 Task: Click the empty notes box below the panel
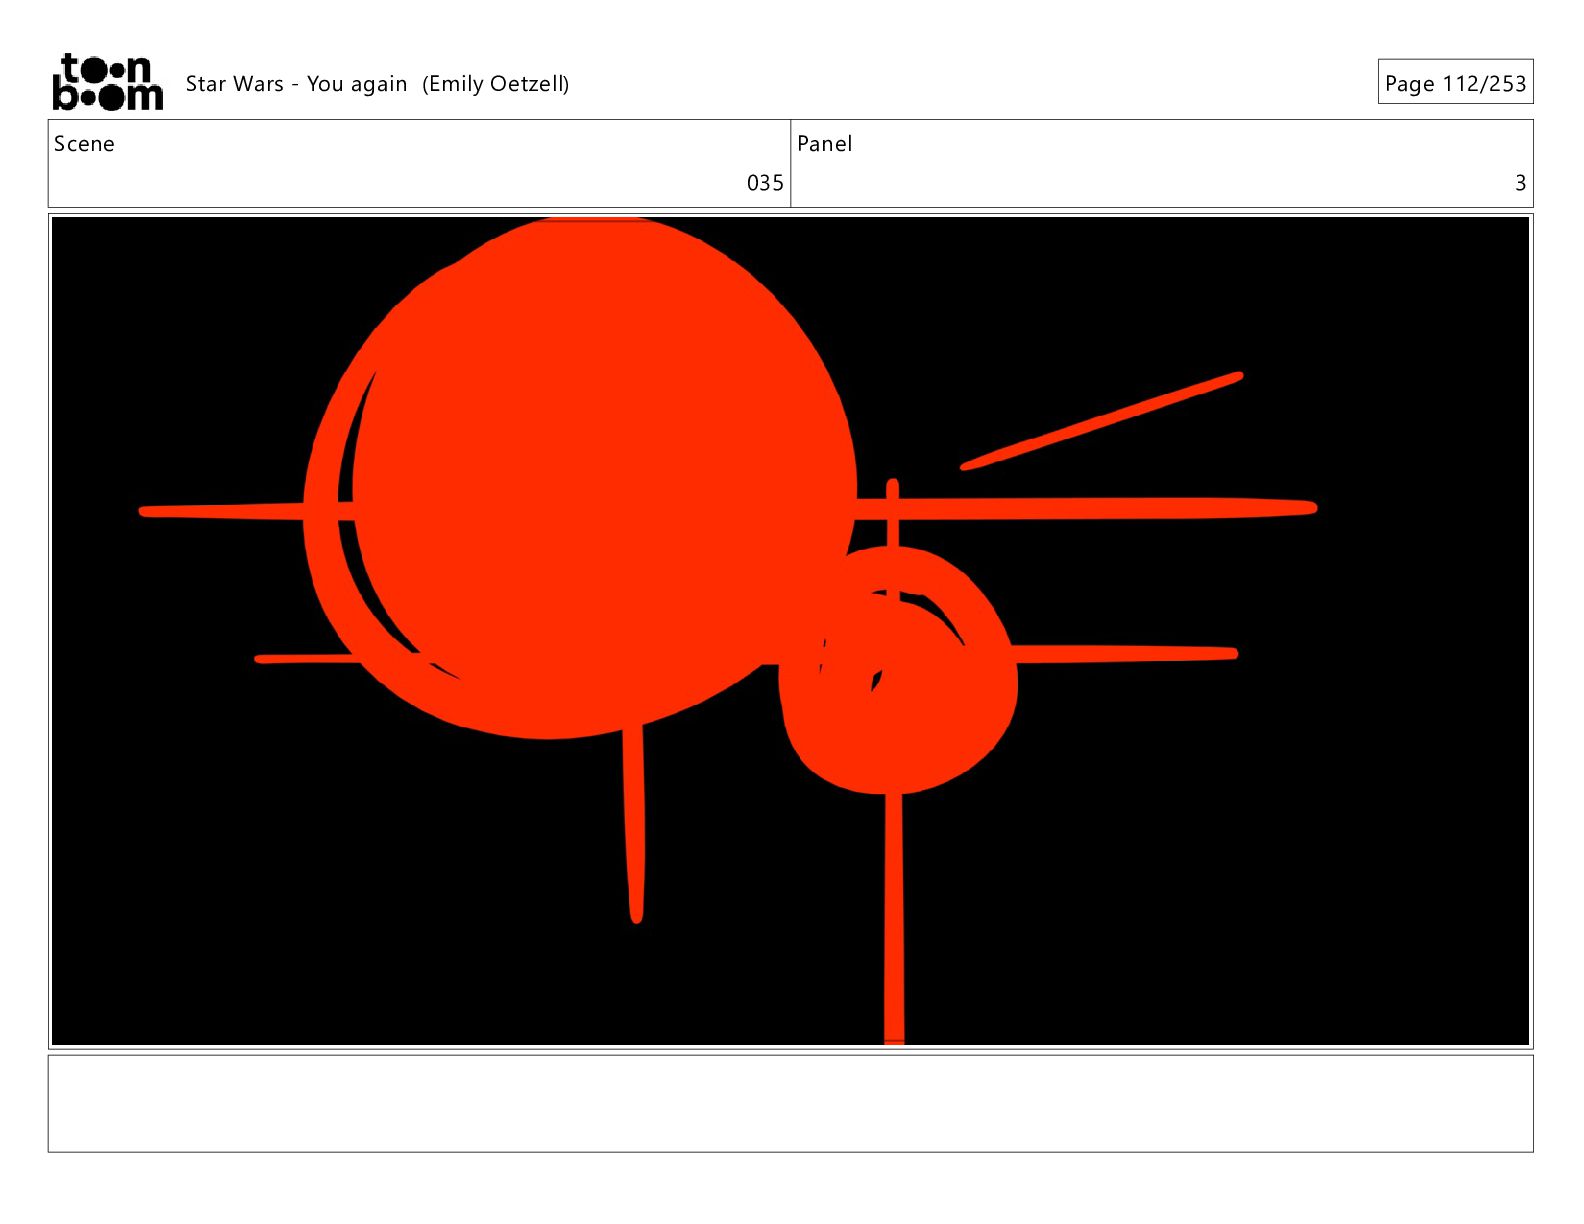point(790,1103)
